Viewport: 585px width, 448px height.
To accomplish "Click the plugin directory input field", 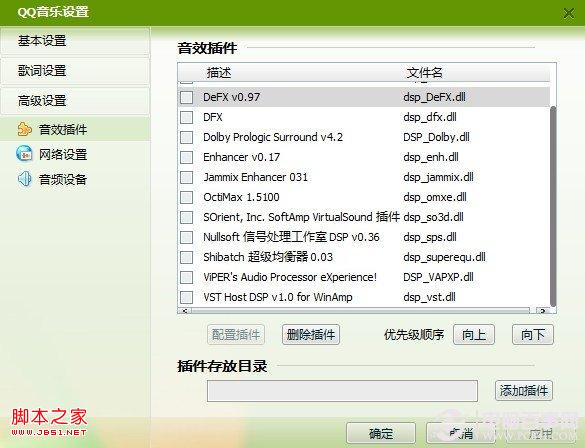I will tap(342, 391).
